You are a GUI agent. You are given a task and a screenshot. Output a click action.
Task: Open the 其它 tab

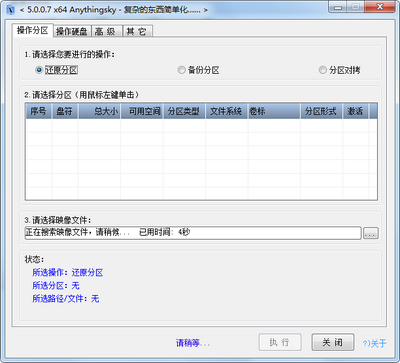[137, 31]
